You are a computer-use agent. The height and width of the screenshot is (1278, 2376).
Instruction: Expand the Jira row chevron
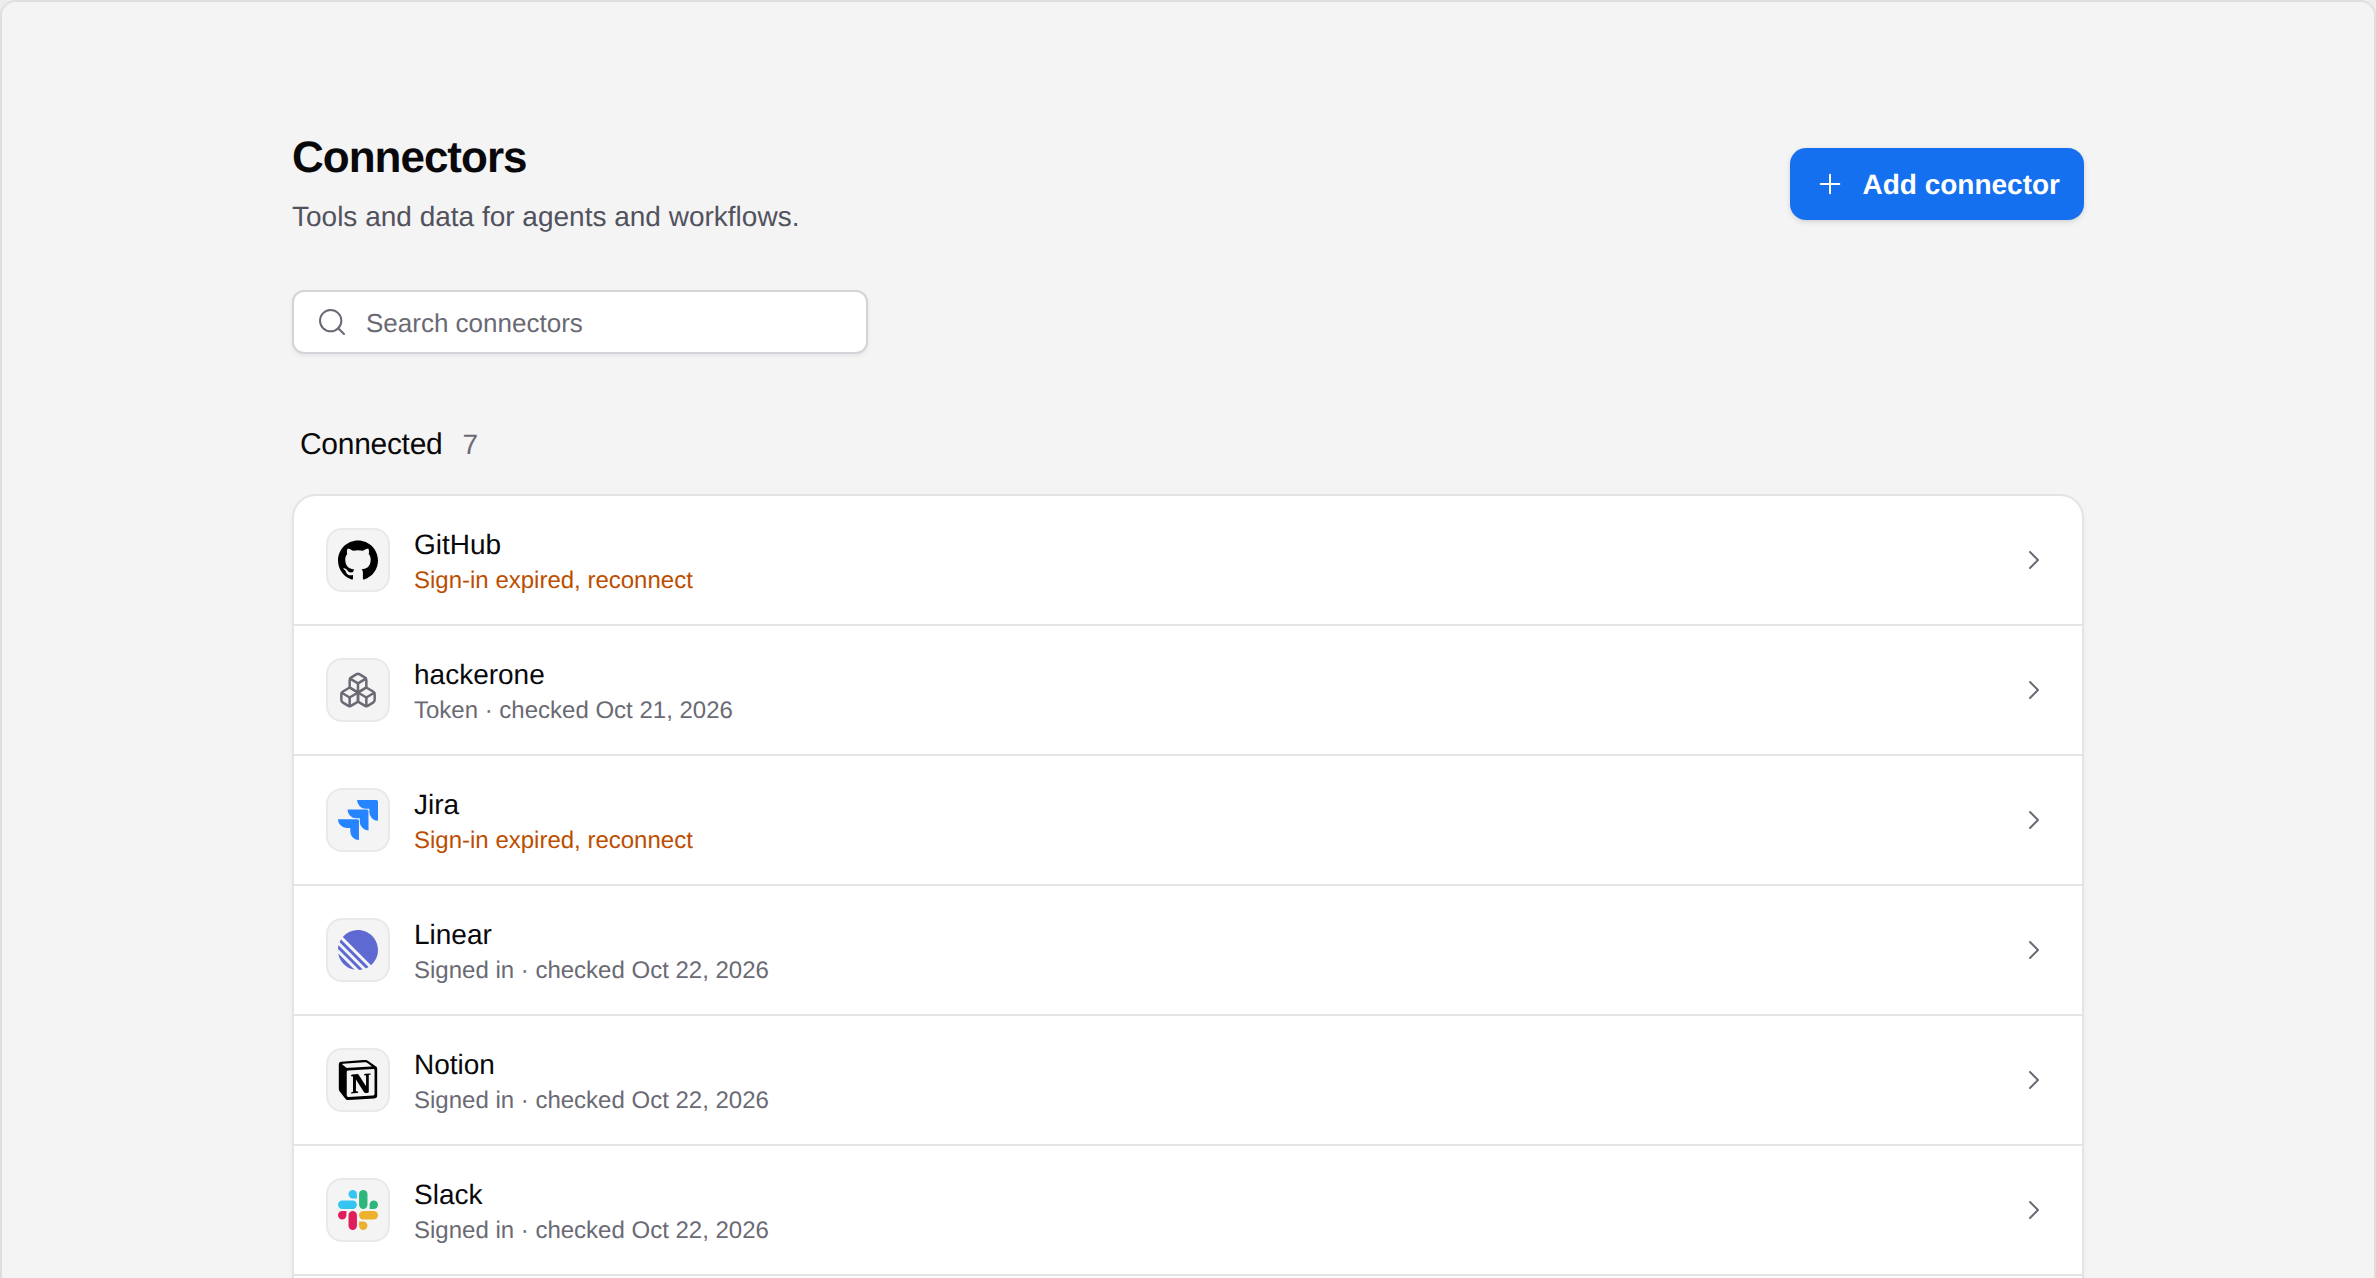point(2033,820)
